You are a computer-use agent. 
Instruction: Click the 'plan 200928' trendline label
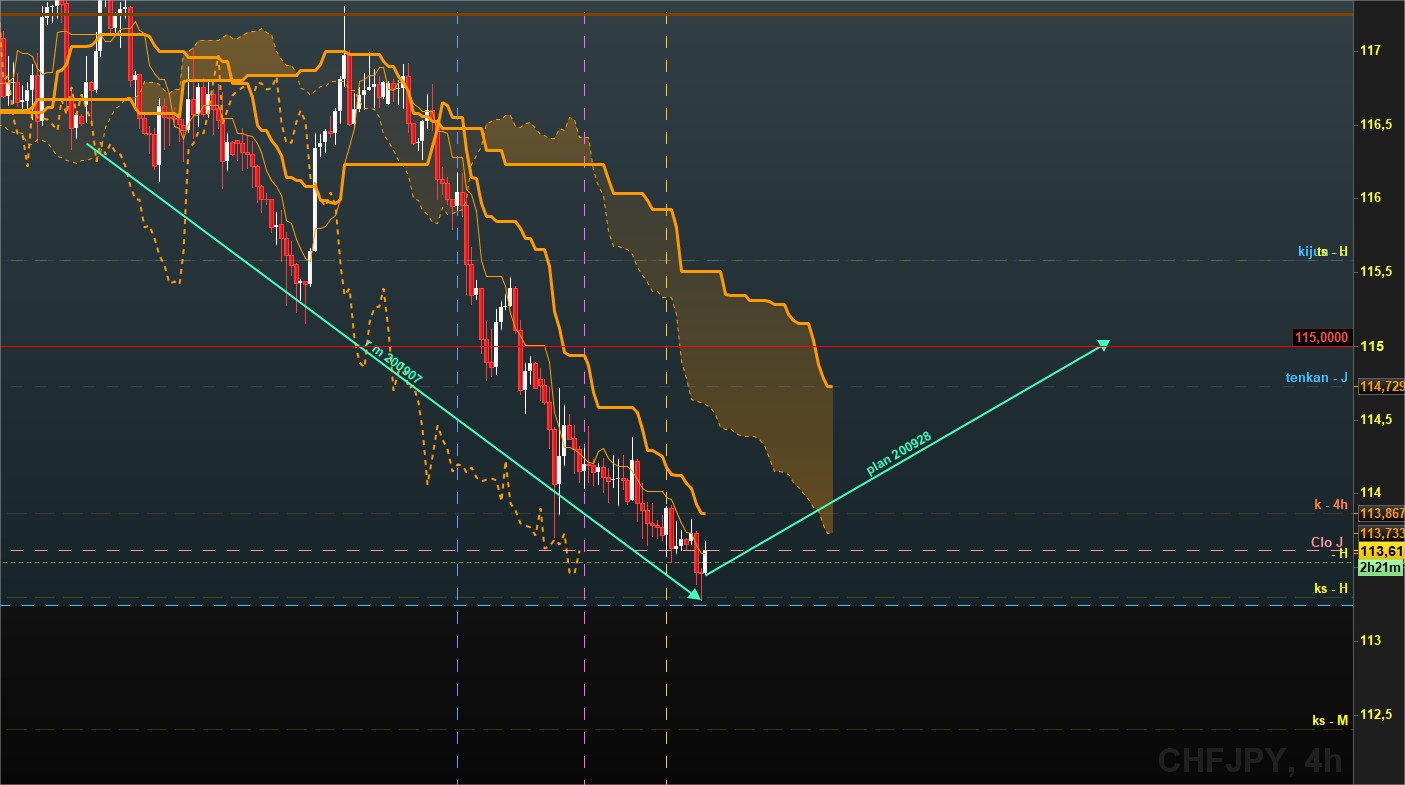pos(899,454)
